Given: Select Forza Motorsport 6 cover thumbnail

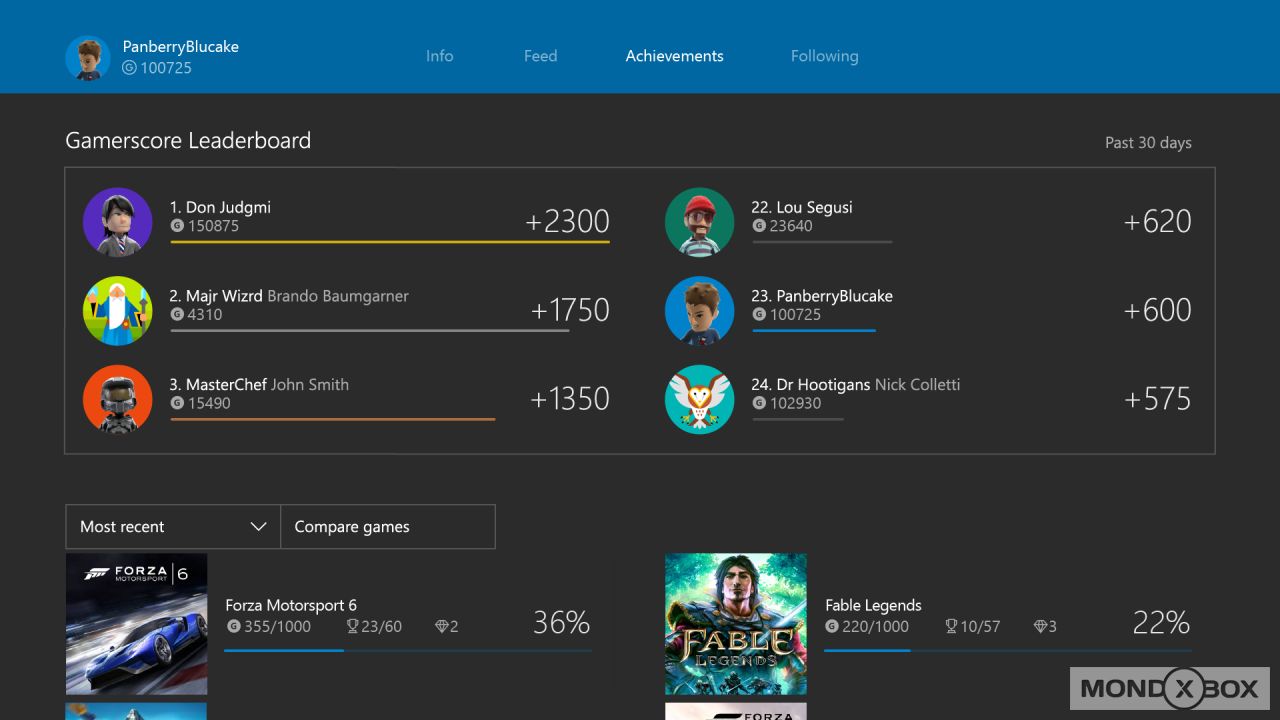Looking at the screenshot, I should click(x=137, y=624).
